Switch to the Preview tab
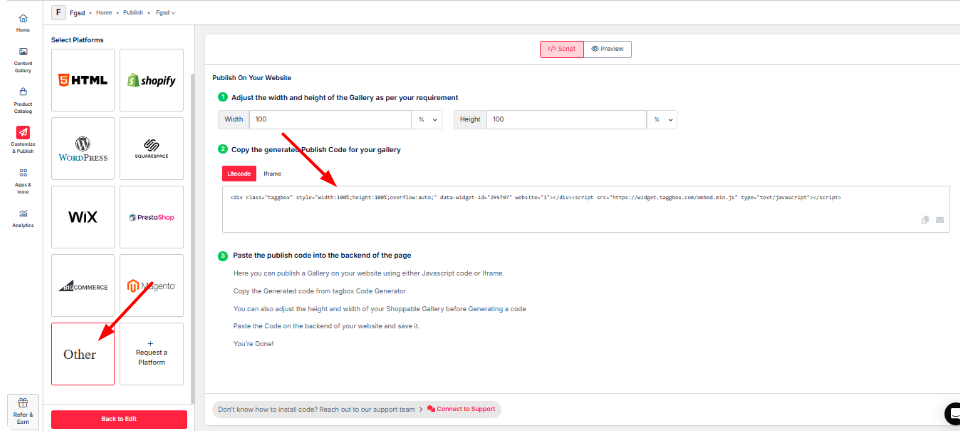Image resolution: width=960 pixels, height=436 pixels. click(607, 49)
